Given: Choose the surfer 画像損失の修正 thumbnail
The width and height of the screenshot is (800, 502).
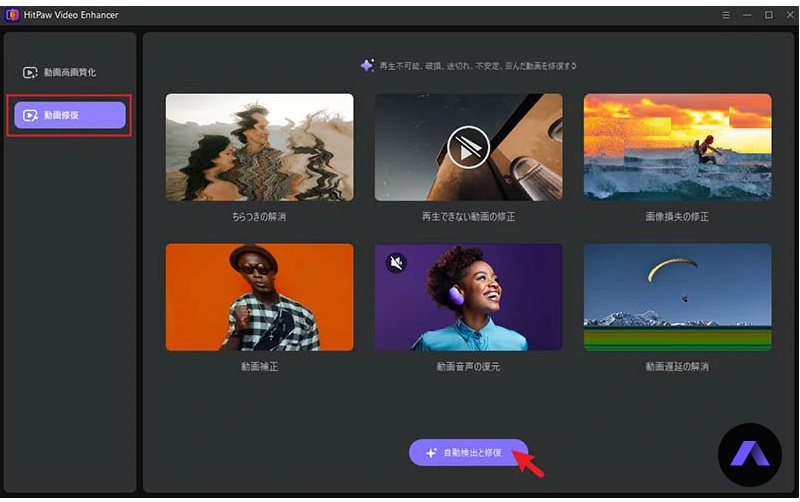Looking at the screenshot, I should 677,147.
